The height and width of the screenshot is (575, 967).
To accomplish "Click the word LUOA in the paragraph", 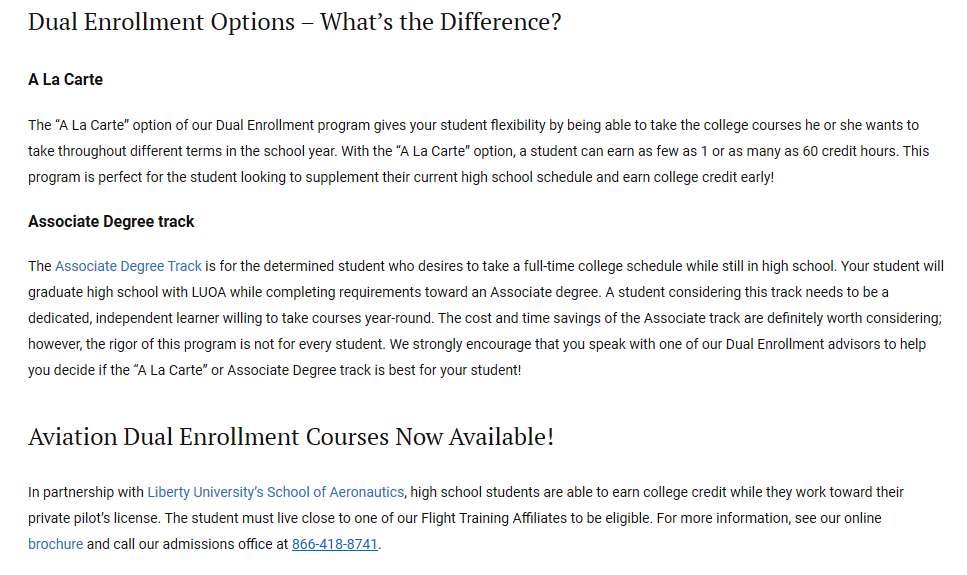I will [208, 292].
